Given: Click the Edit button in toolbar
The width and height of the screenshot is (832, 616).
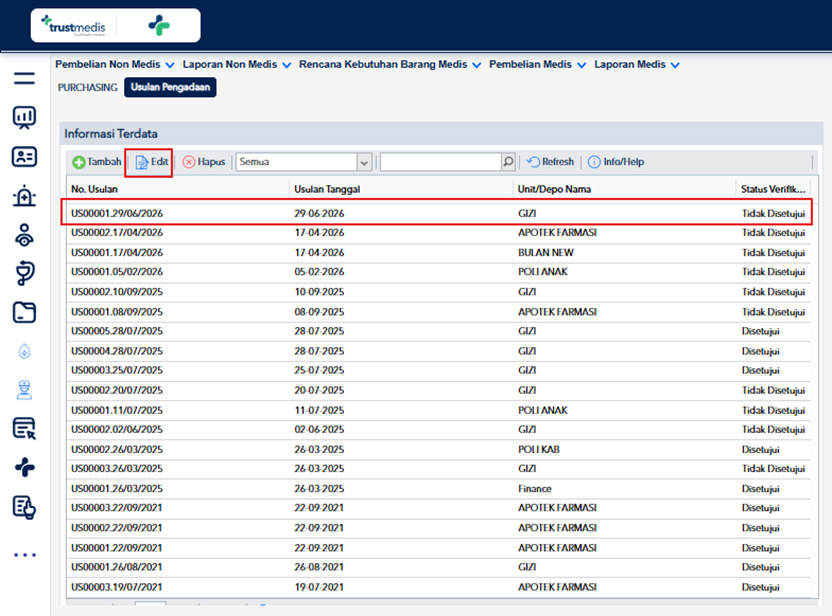Looking at the screenshot, I should point(152,162).
